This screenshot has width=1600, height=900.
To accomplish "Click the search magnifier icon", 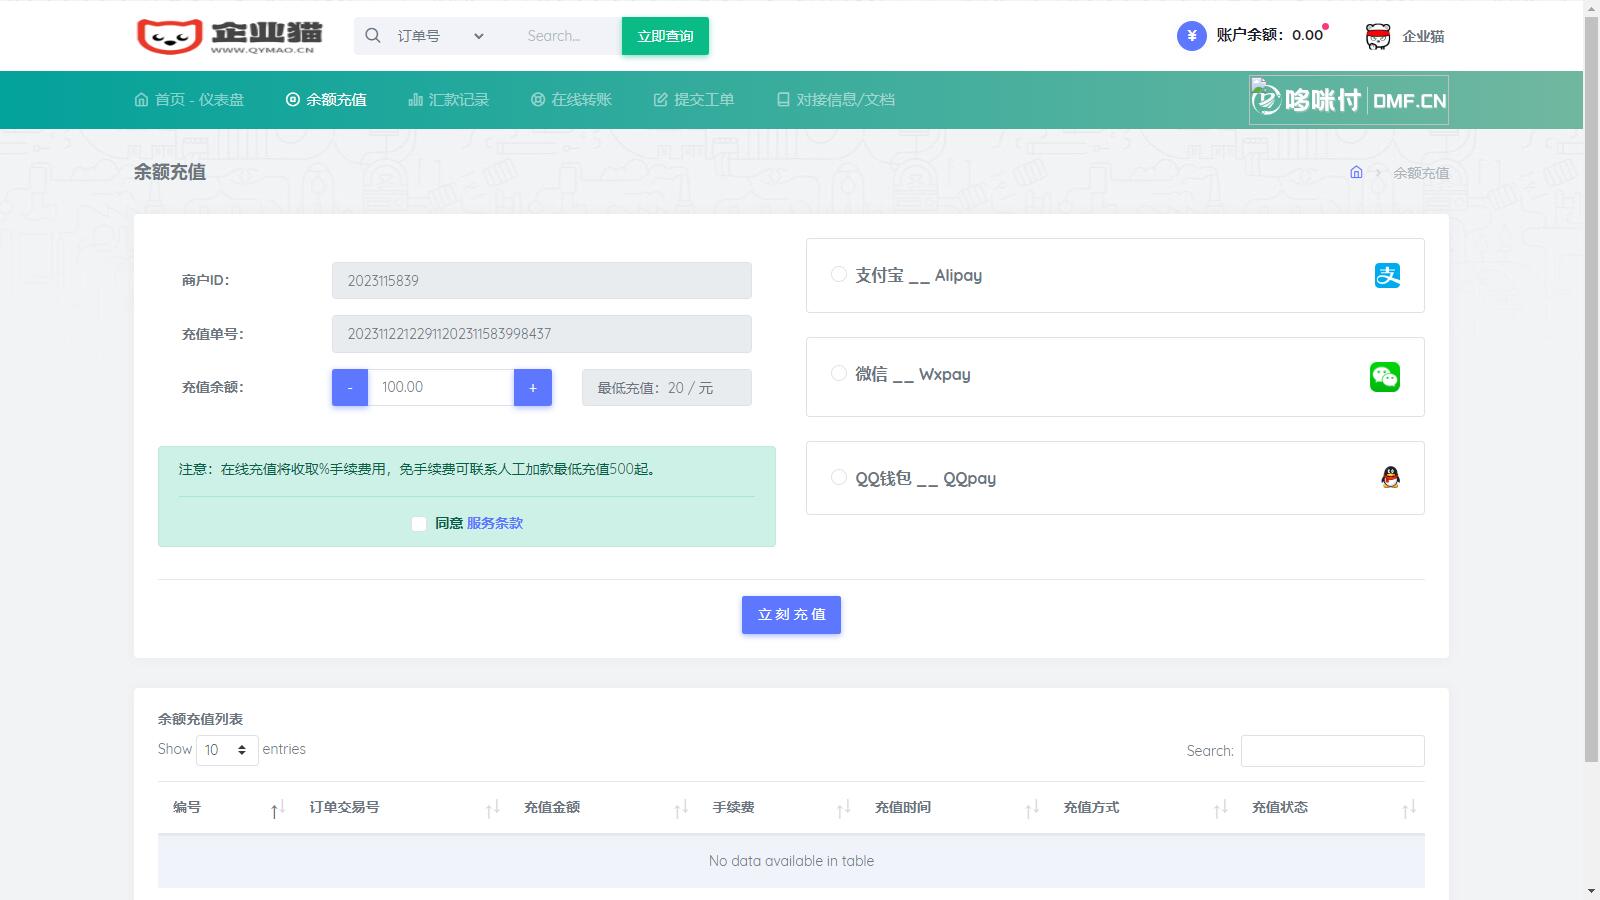I will tap(373, 36).
